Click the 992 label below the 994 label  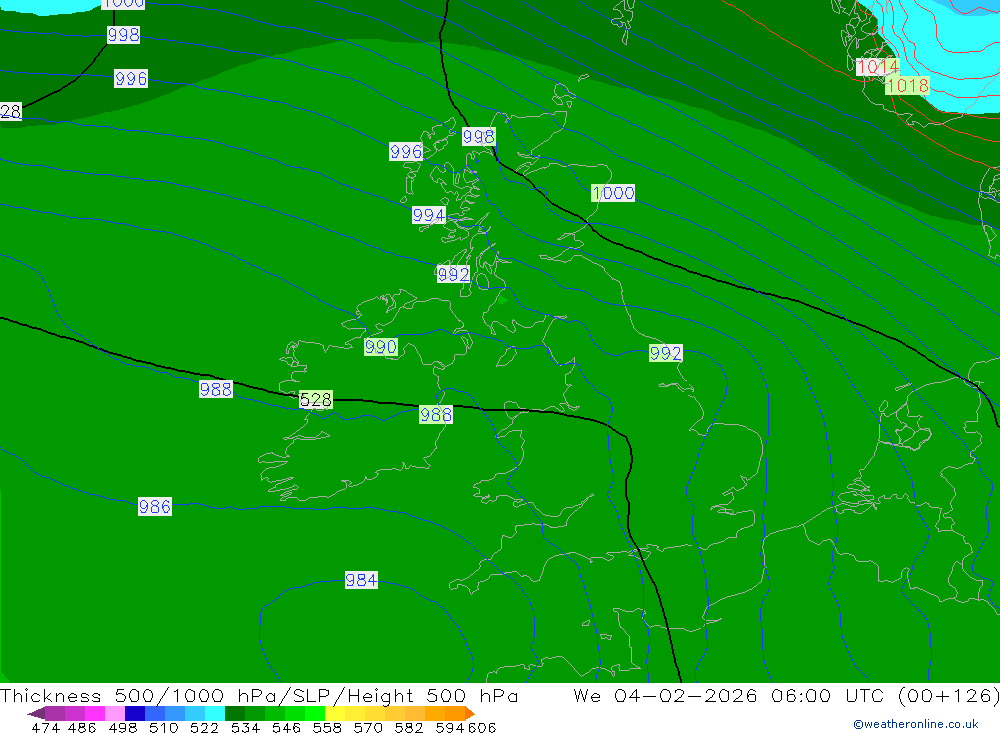[x=453, y=274]
